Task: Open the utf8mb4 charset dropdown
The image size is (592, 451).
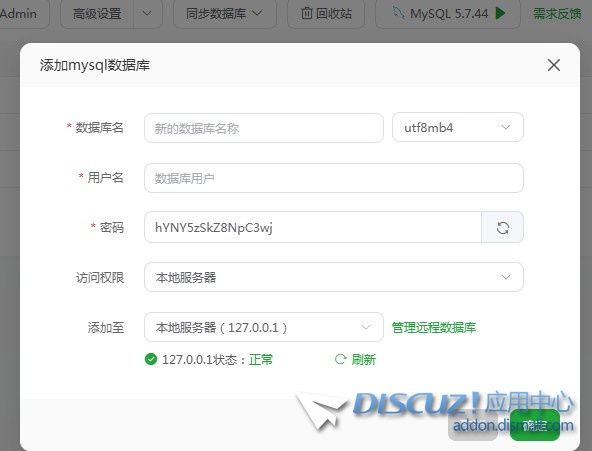Action: coord(458,128)
